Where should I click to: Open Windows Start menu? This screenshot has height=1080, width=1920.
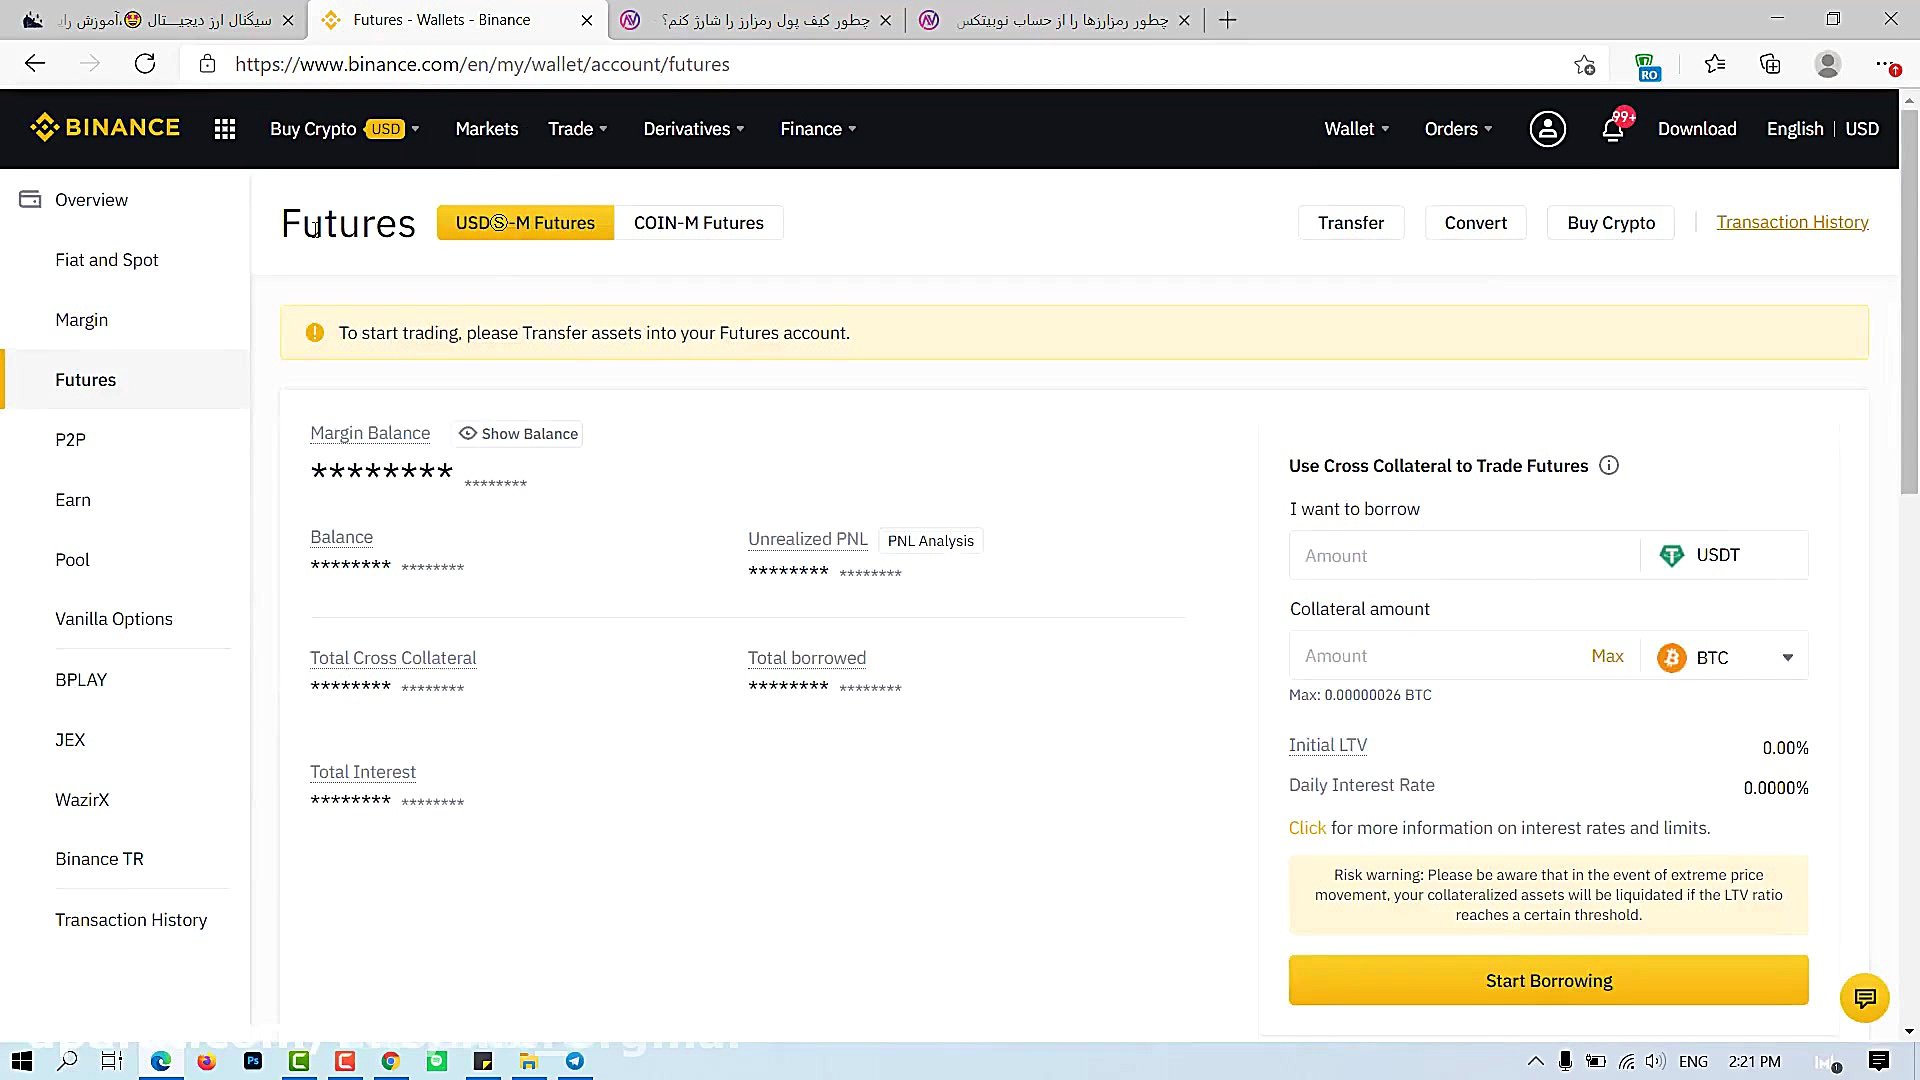(x=22, y=1061)
